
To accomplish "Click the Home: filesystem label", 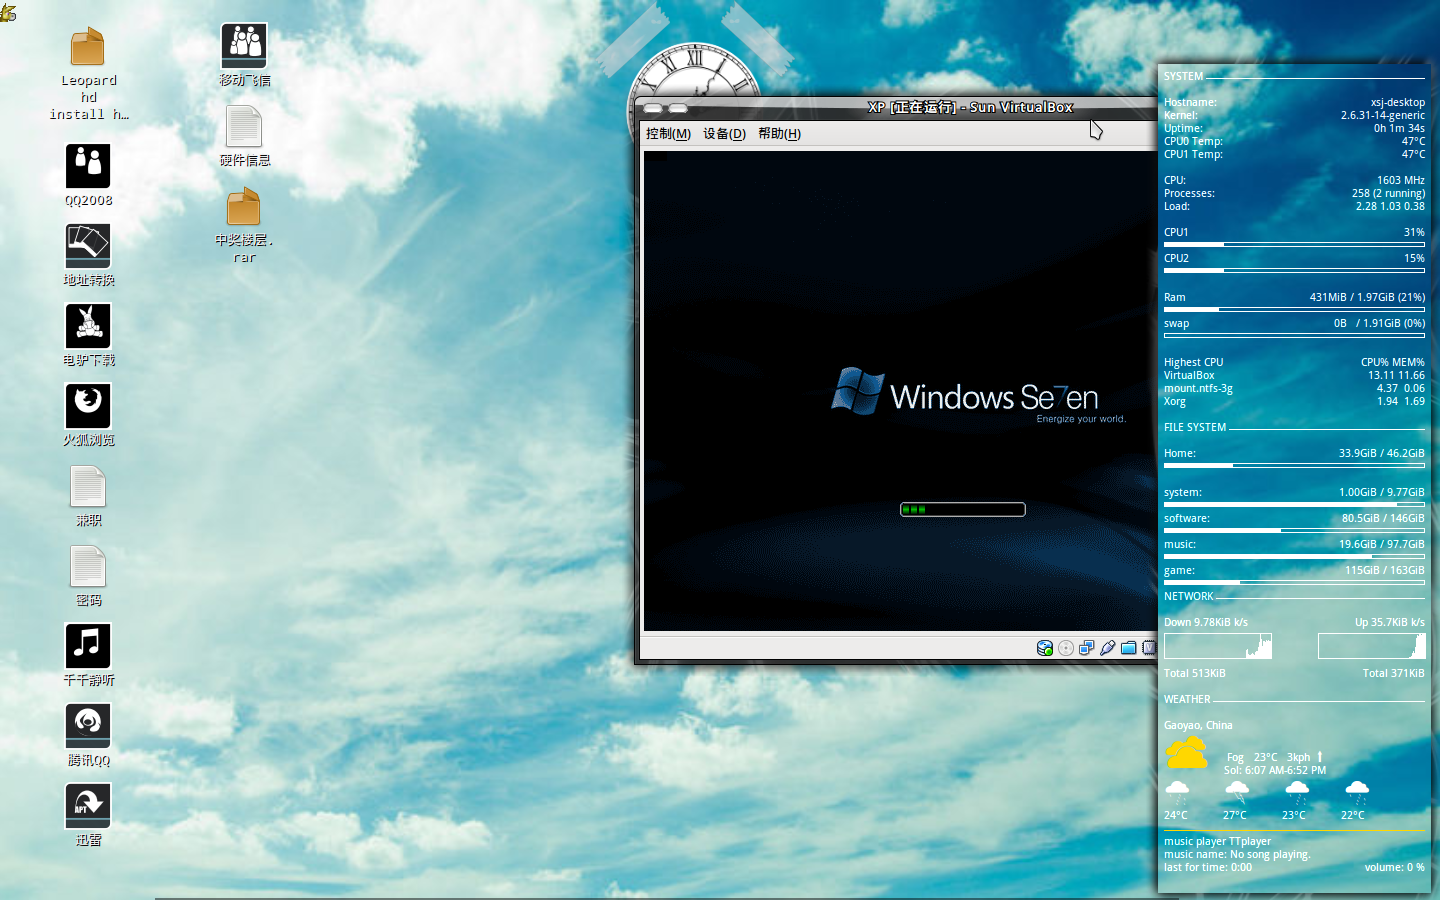I will click(x=1180, y=453).
